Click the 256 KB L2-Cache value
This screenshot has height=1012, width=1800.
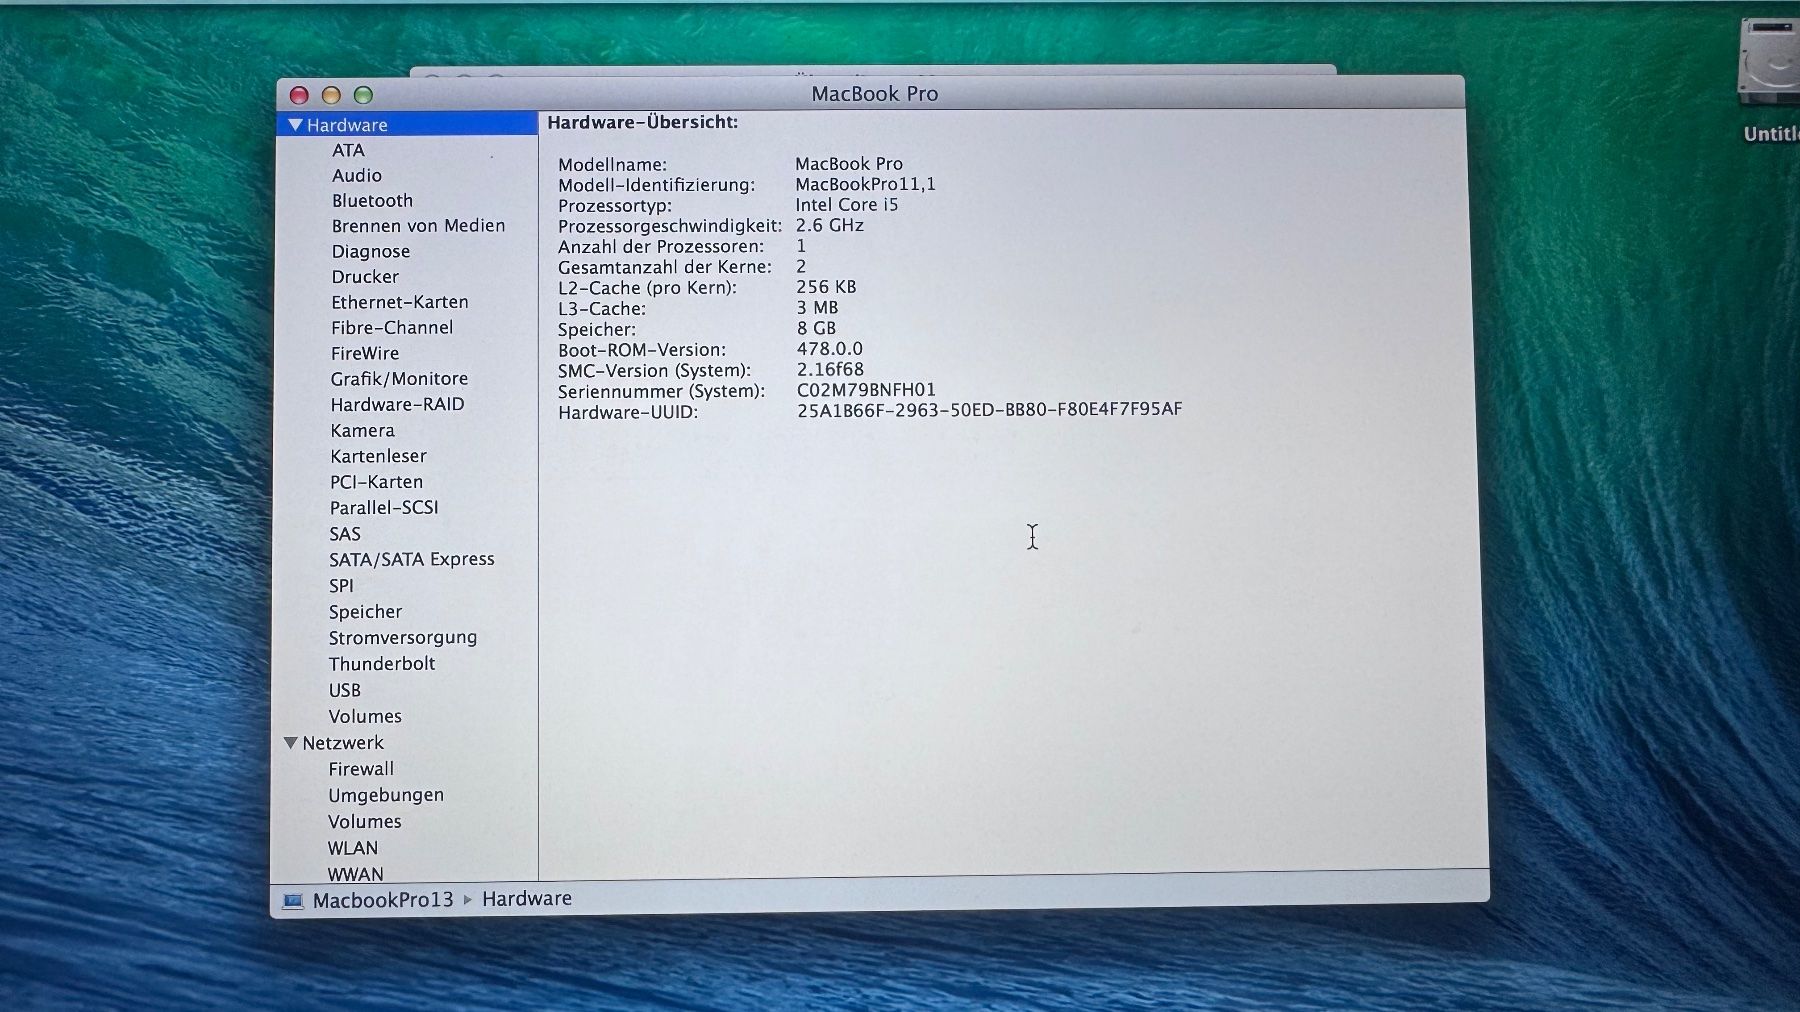826,287
